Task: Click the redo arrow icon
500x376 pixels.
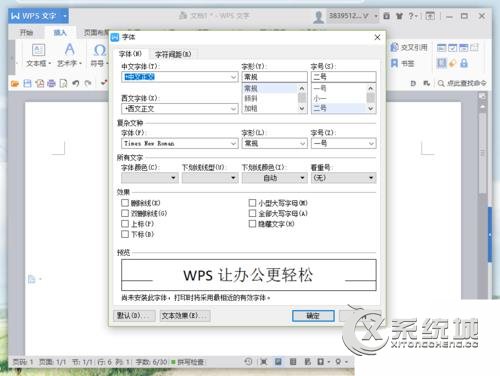Action: [88, 83]
